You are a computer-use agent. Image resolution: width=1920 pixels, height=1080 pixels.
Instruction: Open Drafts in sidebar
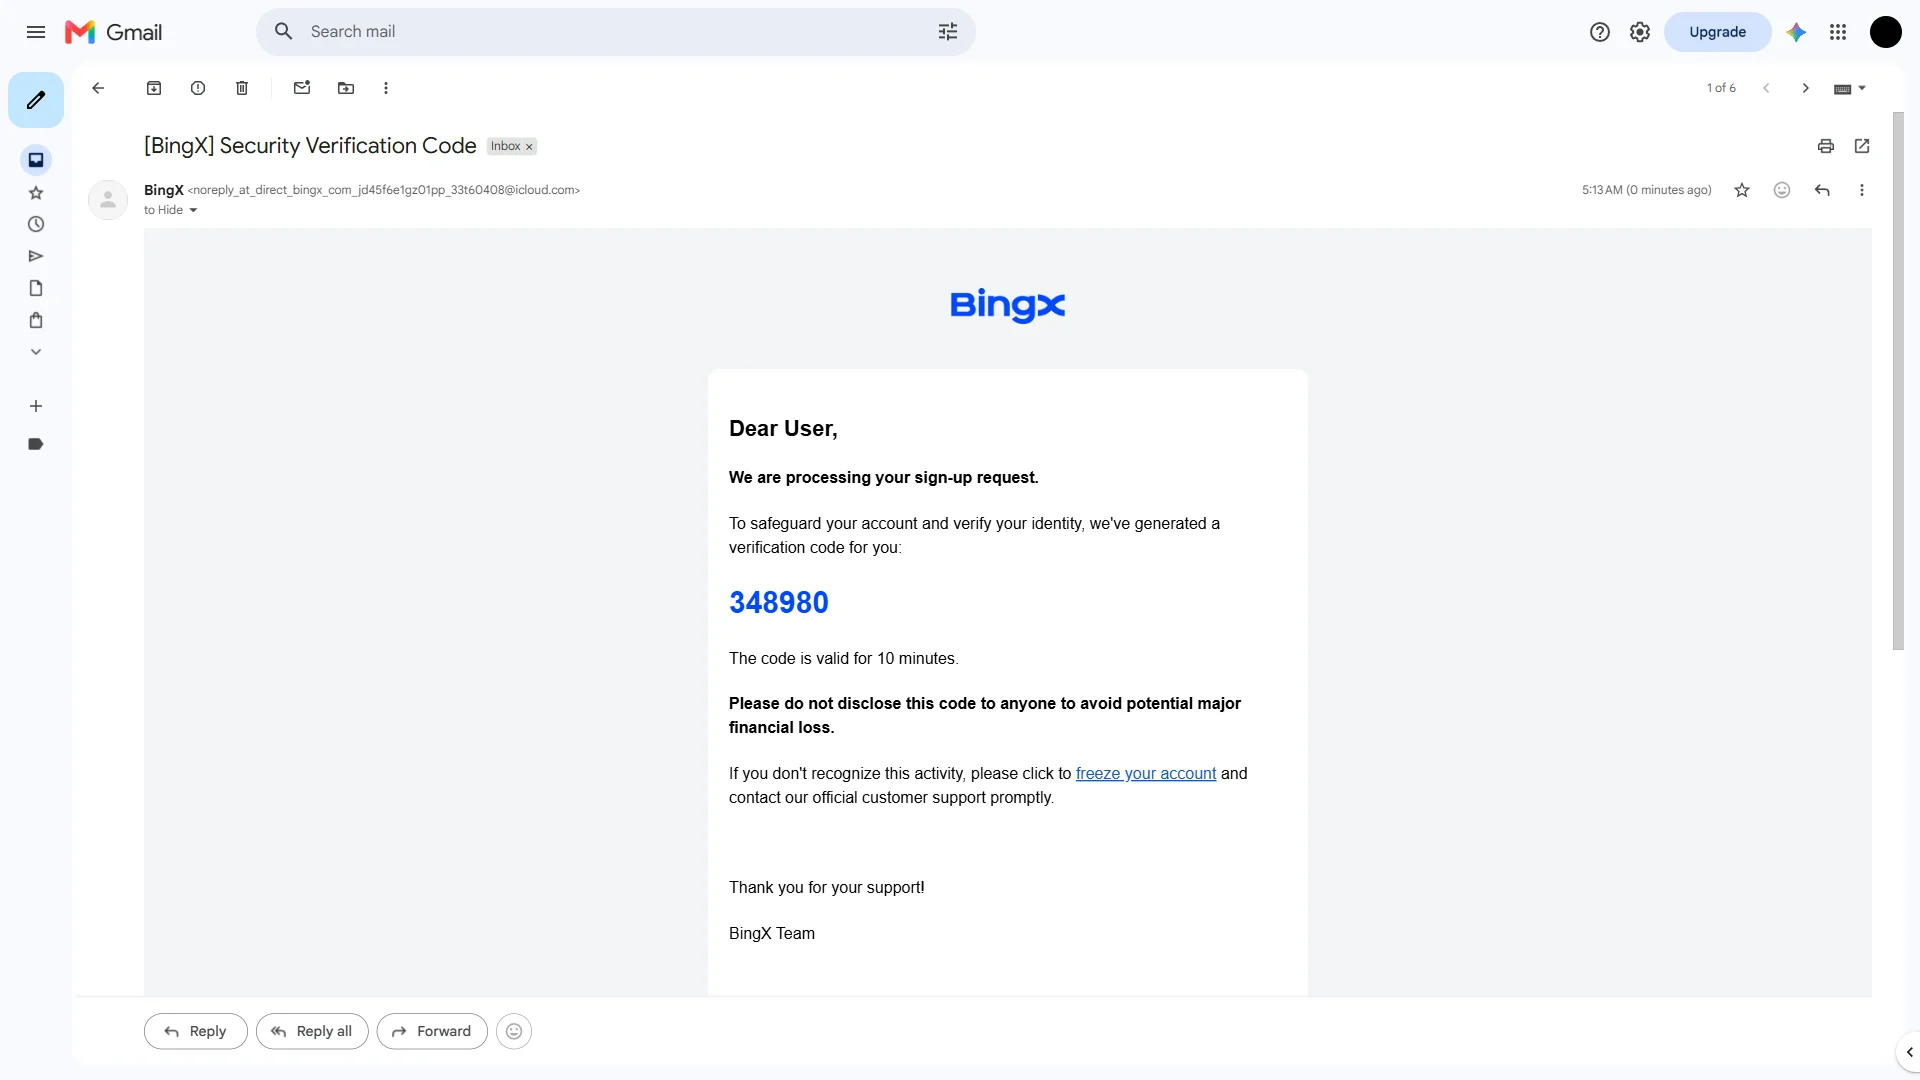[36, 288]
